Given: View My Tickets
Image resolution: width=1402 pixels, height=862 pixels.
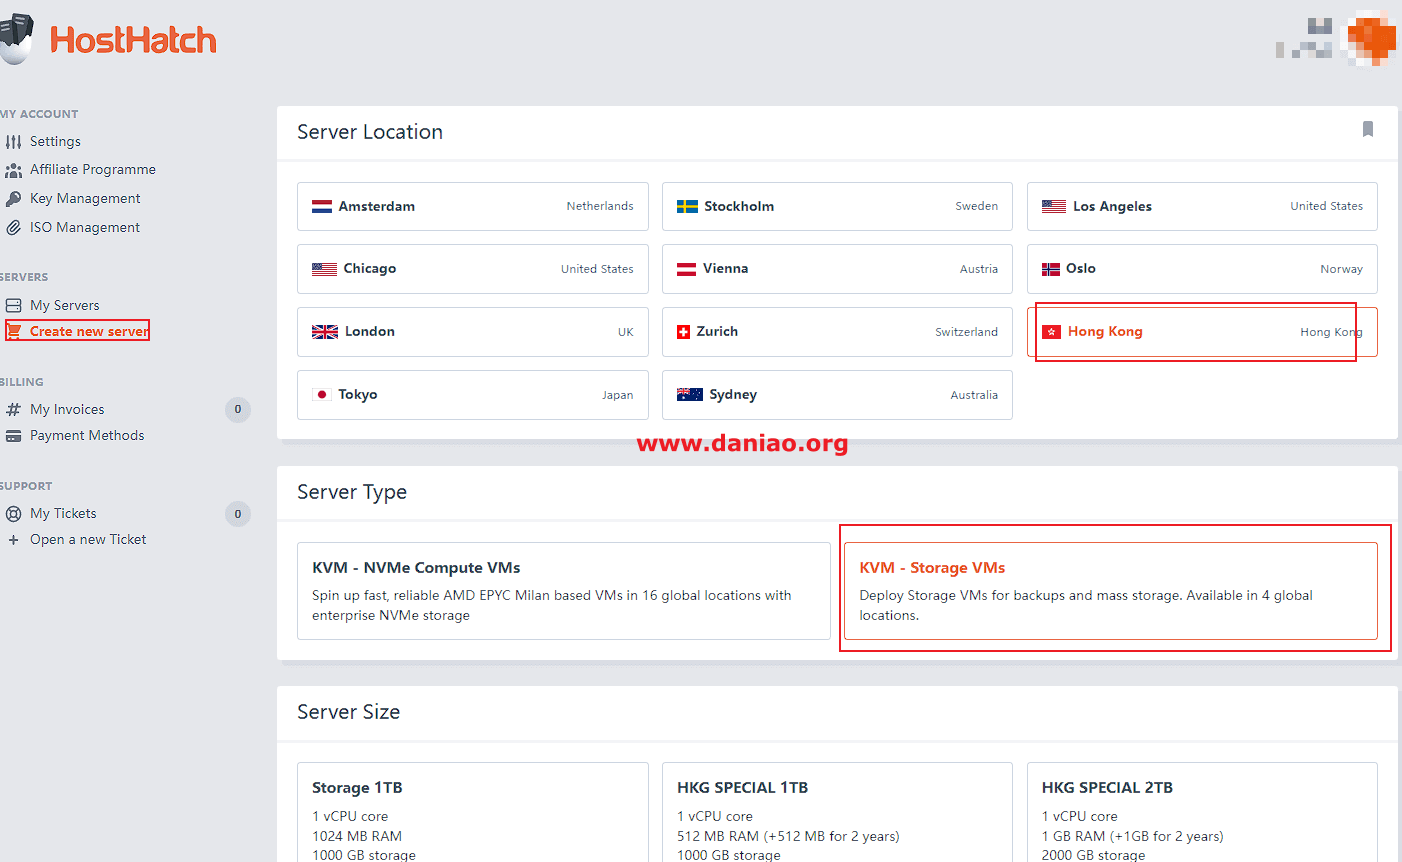Looking at the screenshot, I should click(x=63, y=514).
